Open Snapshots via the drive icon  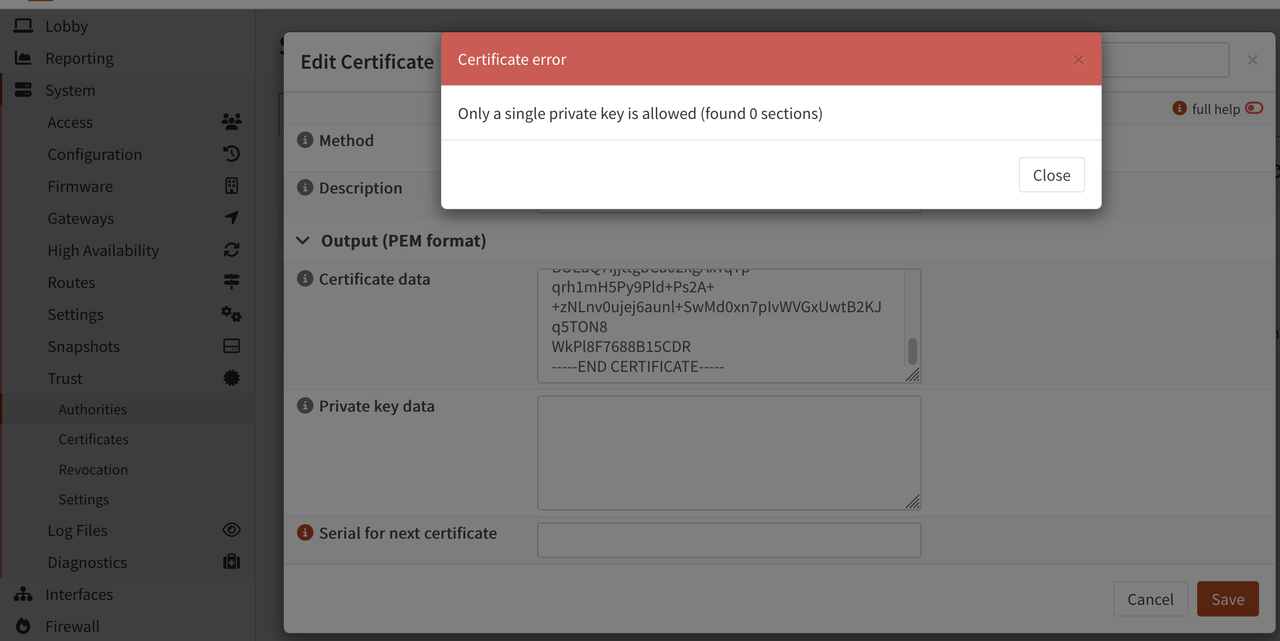coord(231,346)
